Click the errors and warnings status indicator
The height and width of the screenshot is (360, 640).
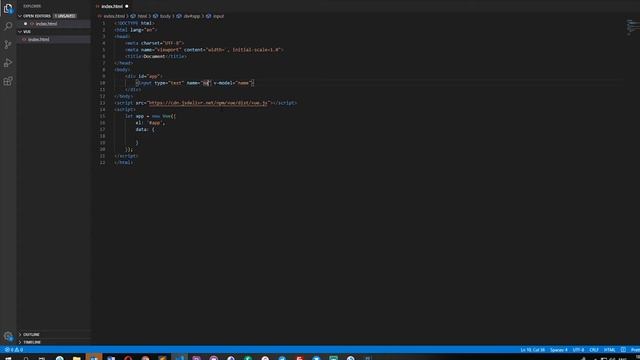point(13,350)
